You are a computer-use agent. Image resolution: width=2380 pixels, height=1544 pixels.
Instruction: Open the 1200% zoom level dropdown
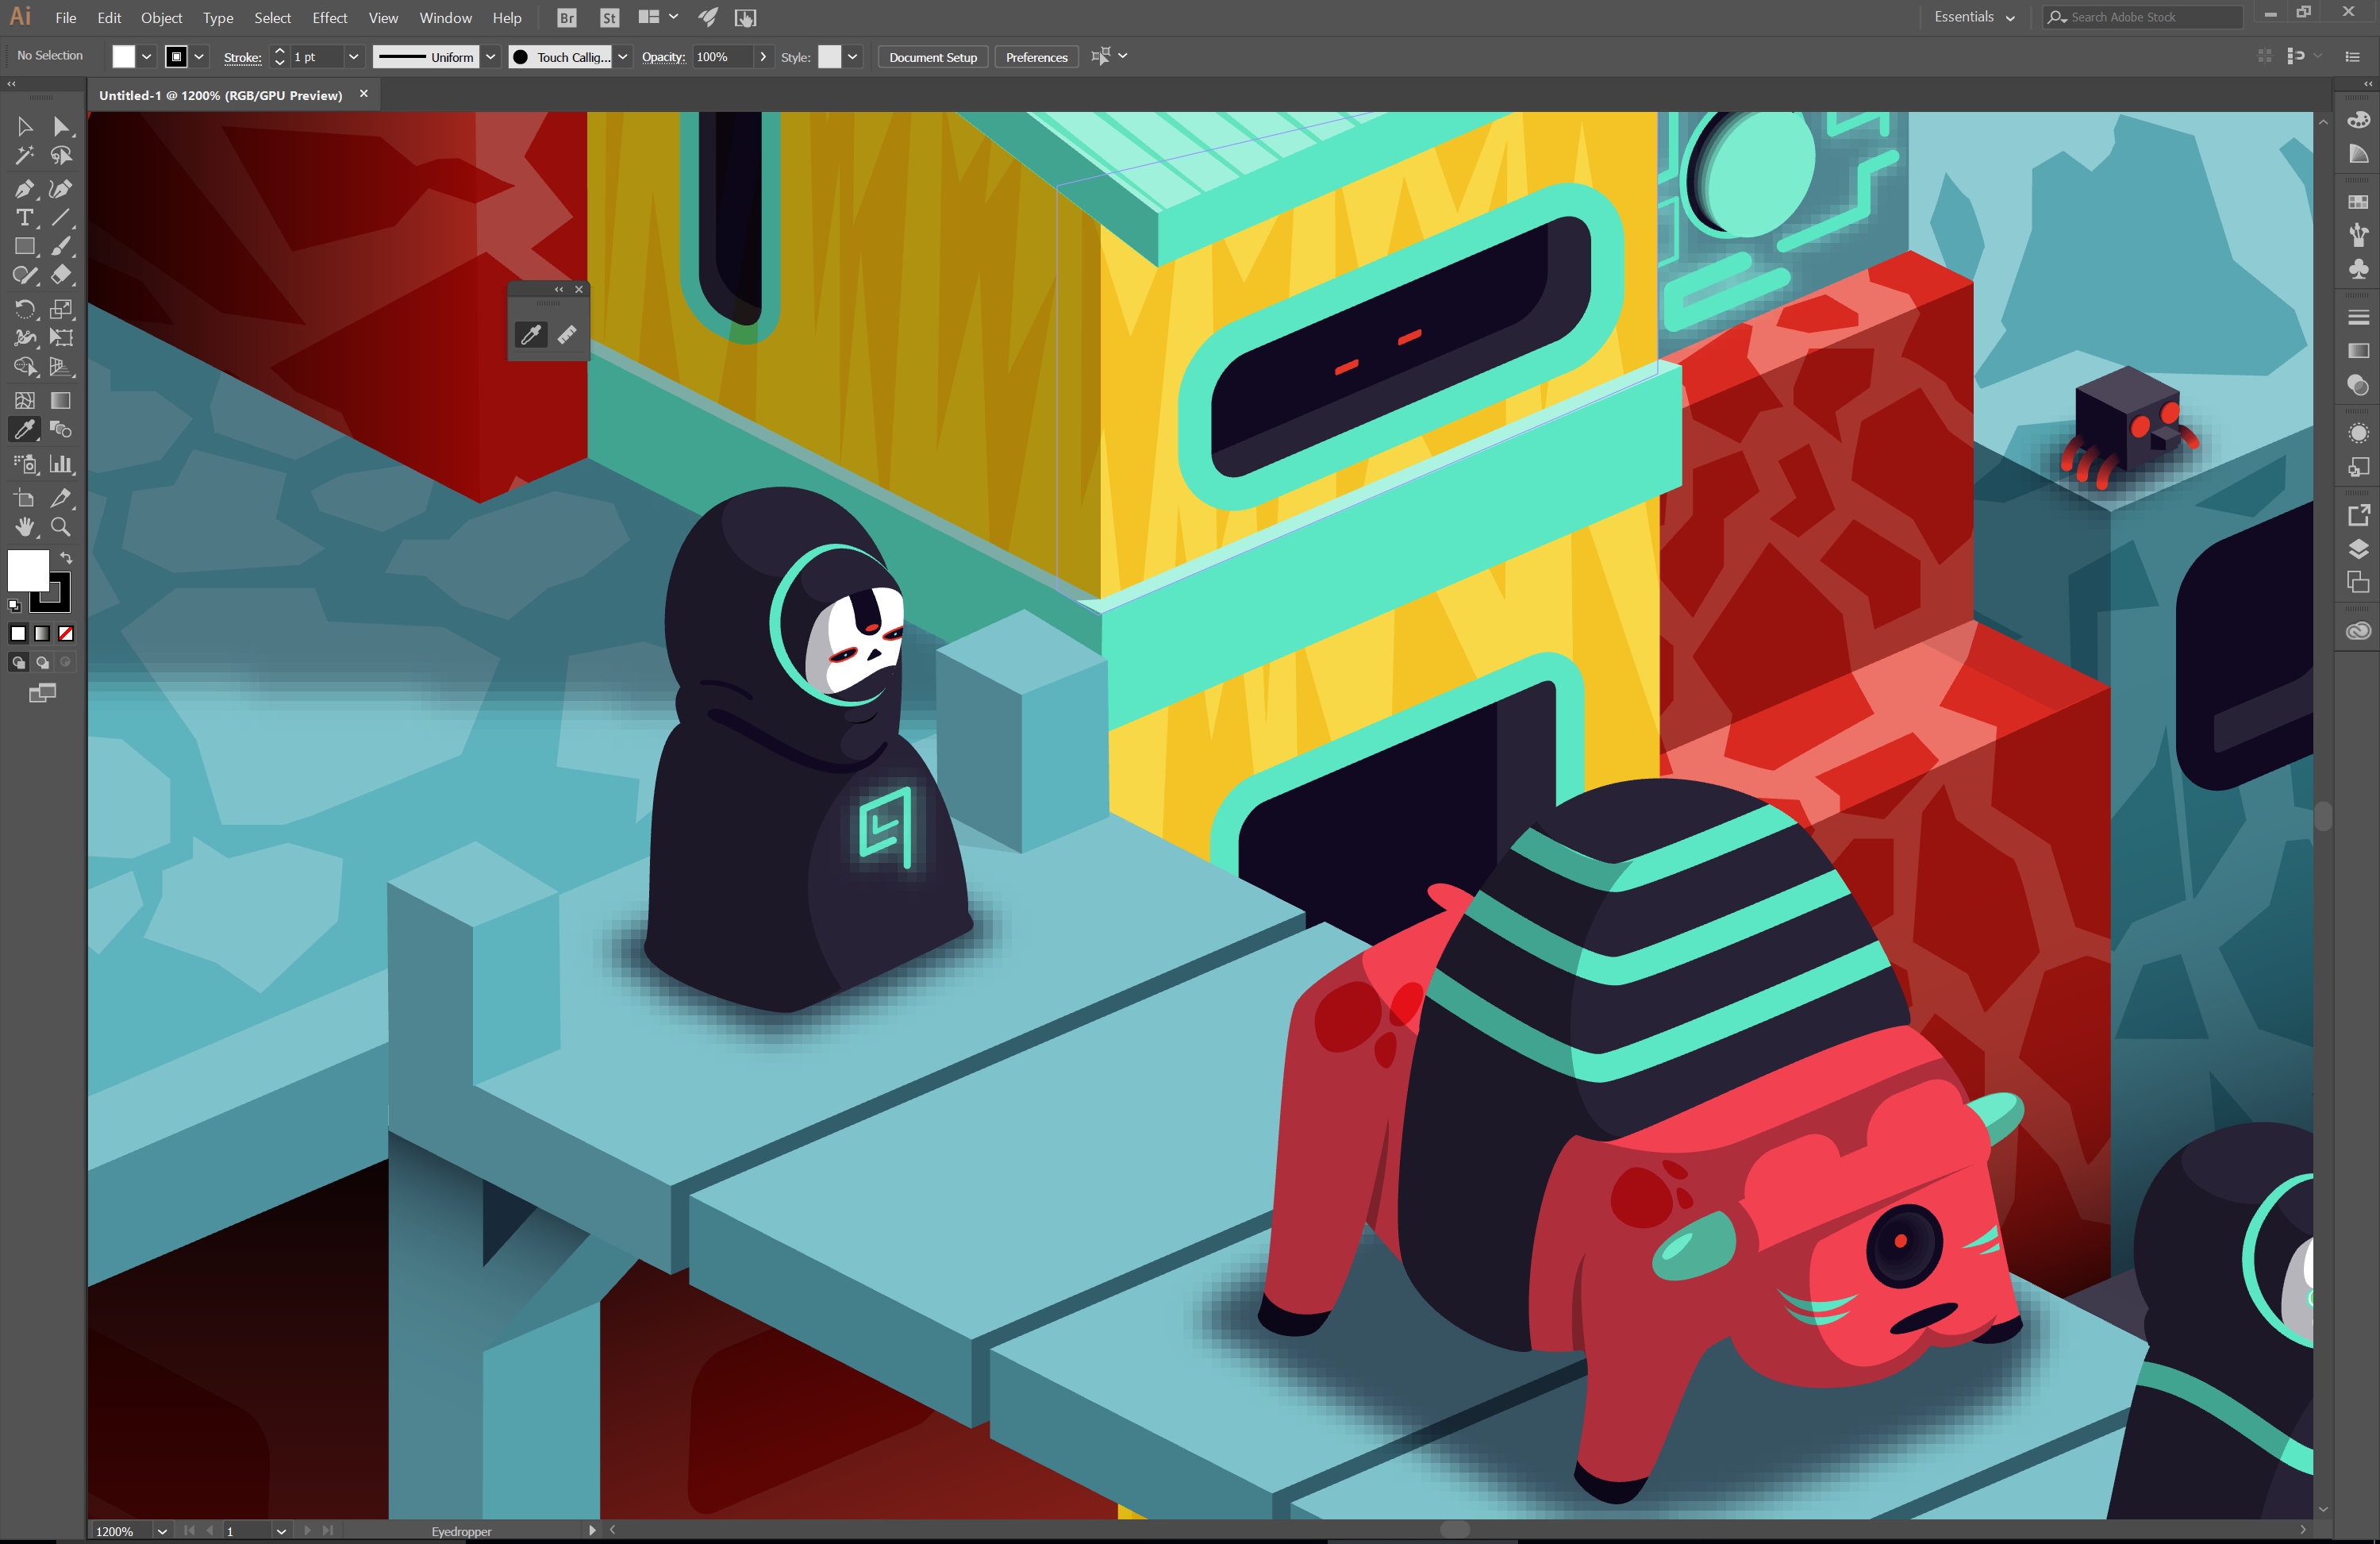[161, 1531]
